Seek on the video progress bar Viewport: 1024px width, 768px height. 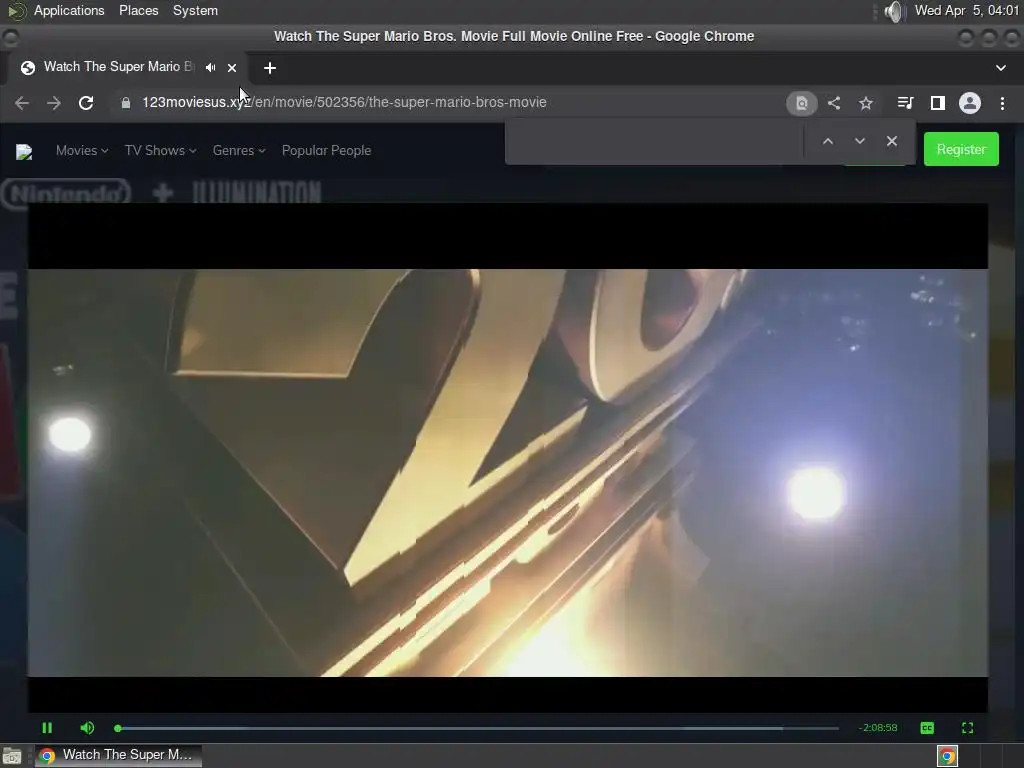coord(477,728)
